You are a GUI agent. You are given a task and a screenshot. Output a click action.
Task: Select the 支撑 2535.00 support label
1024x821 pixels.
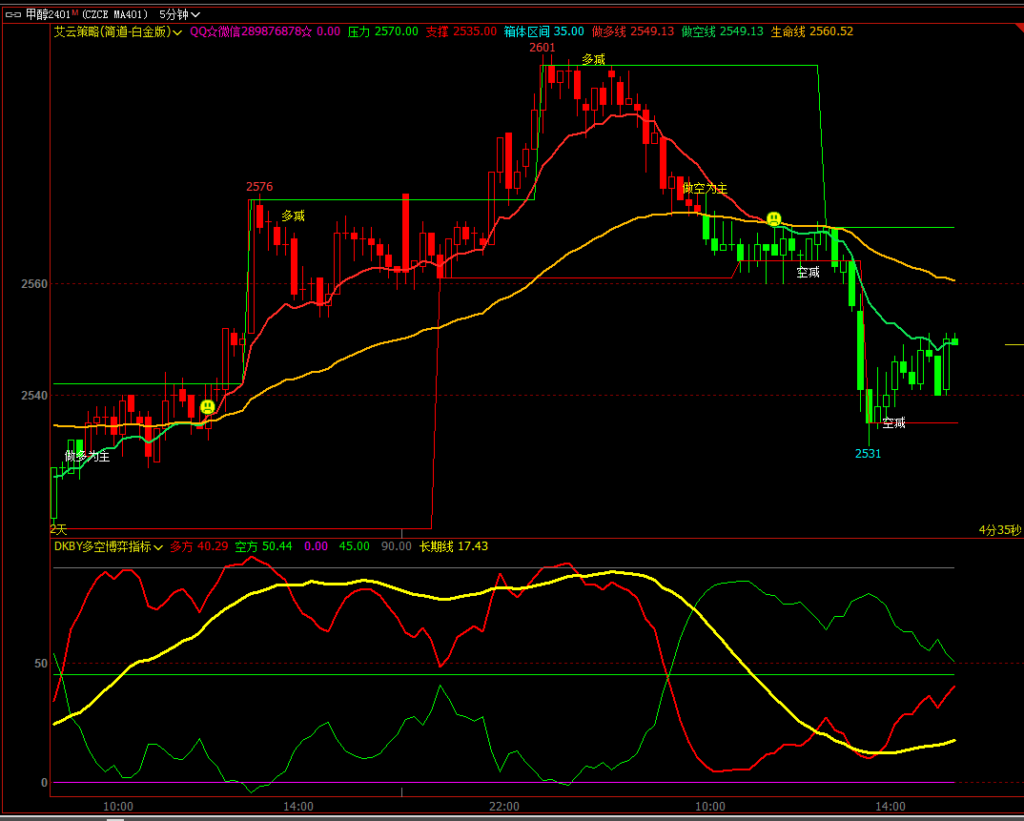(x=461, y=32)
